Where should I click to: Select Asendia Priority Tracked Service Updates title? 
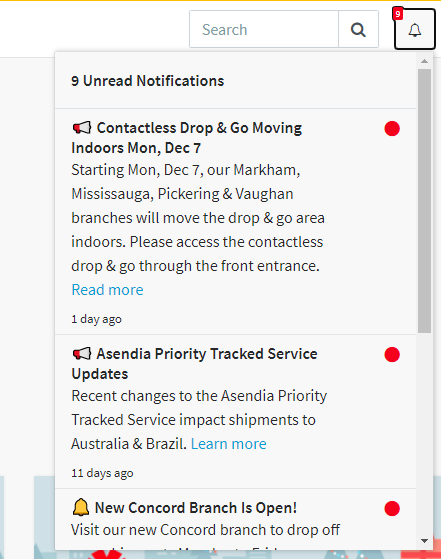194,364
